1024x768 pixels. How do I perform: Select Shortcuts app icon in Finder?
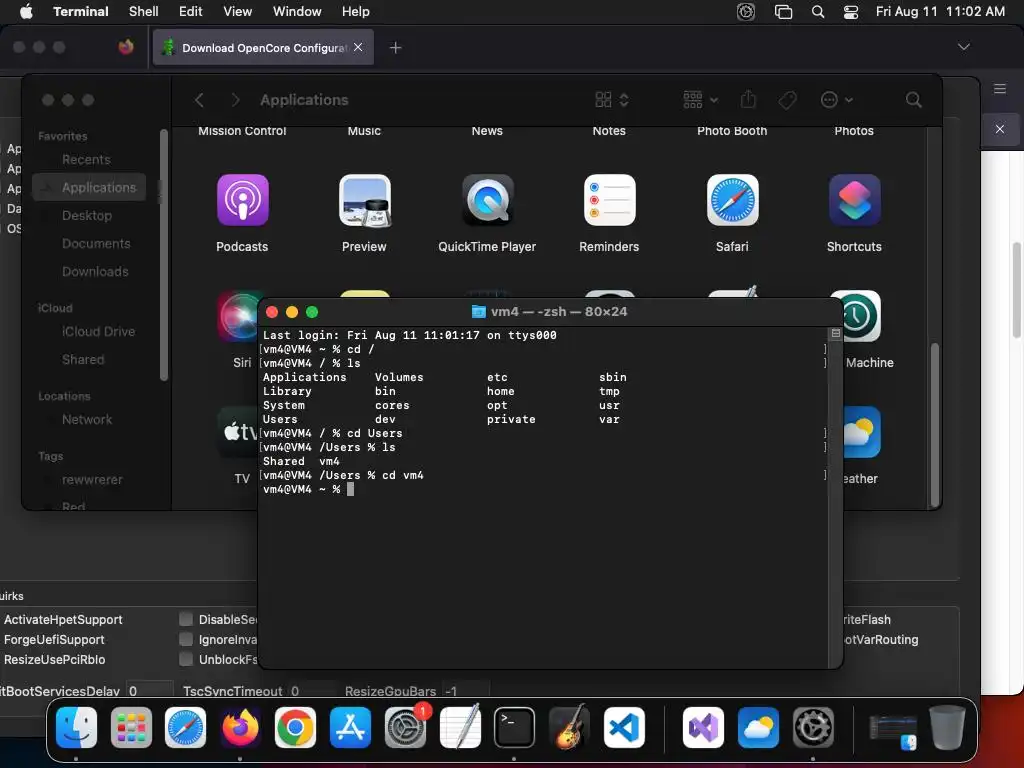click(x=854, y=200)
